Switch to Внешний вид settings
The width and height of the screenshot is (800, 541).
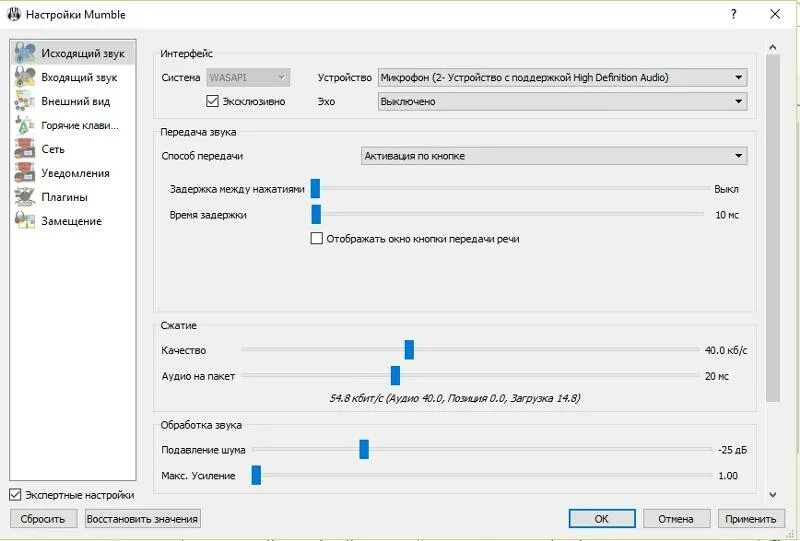[73, 101]
